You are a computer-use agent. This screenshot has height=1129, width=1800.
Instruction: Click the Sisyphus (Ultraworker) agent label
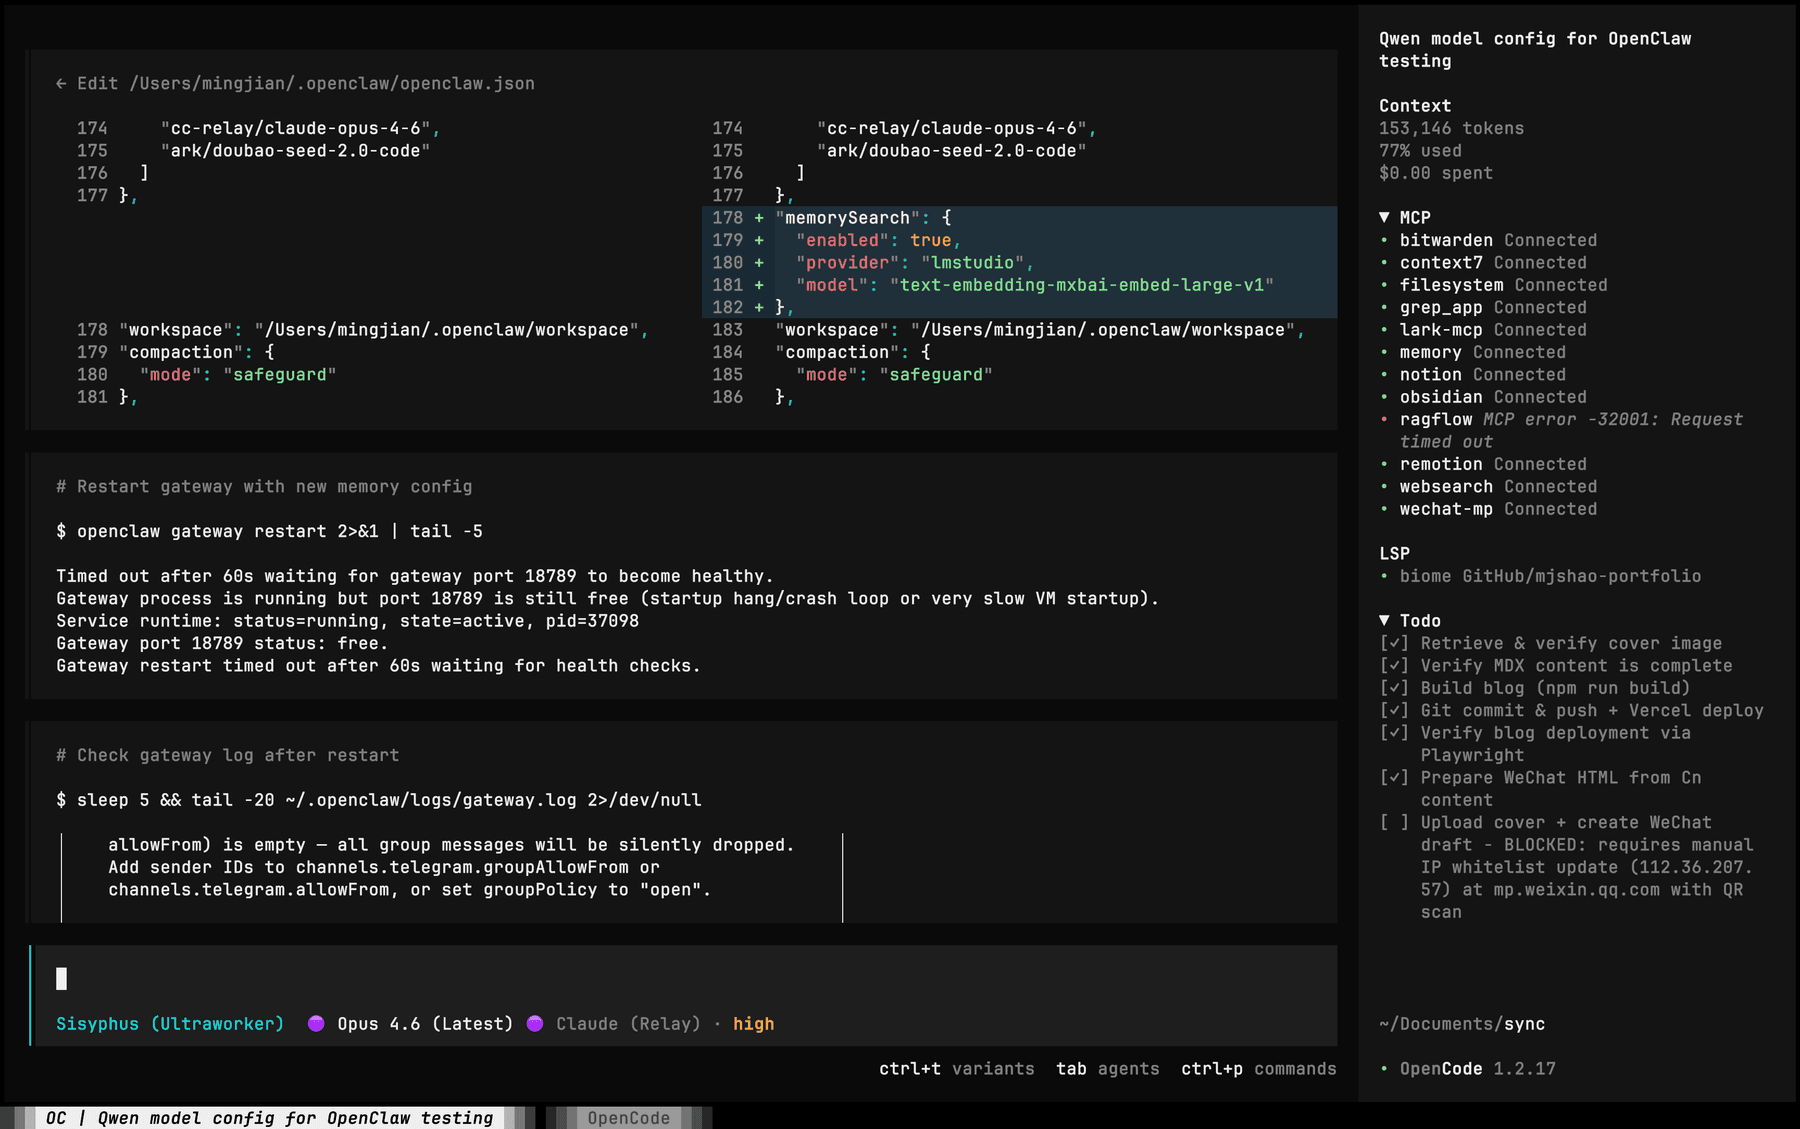point(170,1024)
